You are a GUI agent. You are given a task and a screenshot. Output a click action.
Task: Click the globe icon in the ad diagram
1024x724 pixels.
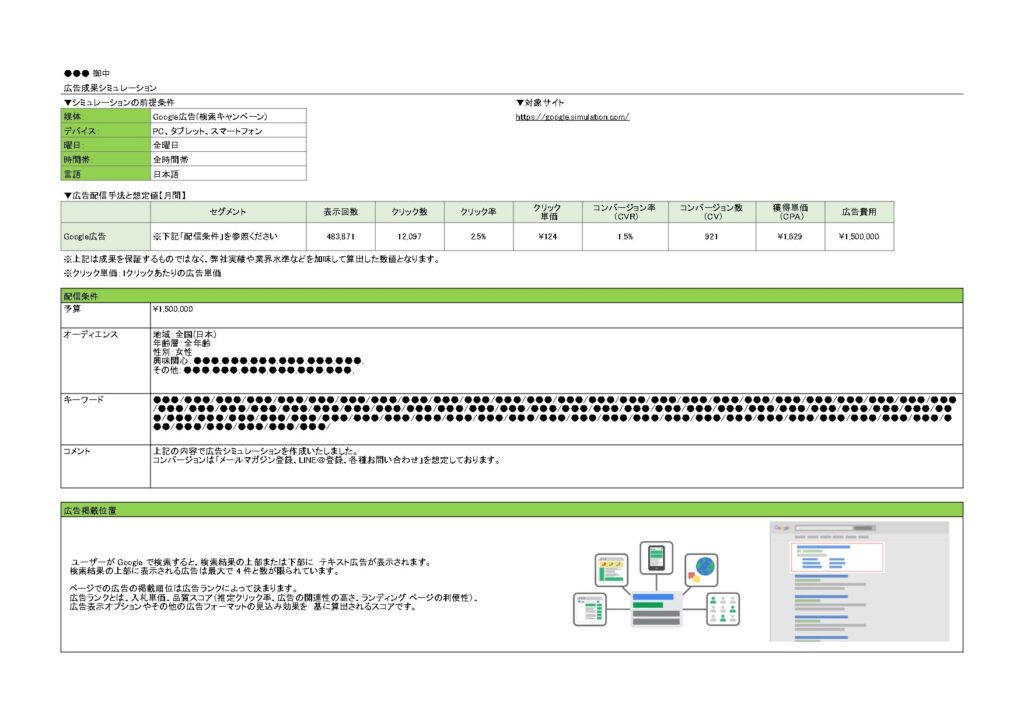701,569
